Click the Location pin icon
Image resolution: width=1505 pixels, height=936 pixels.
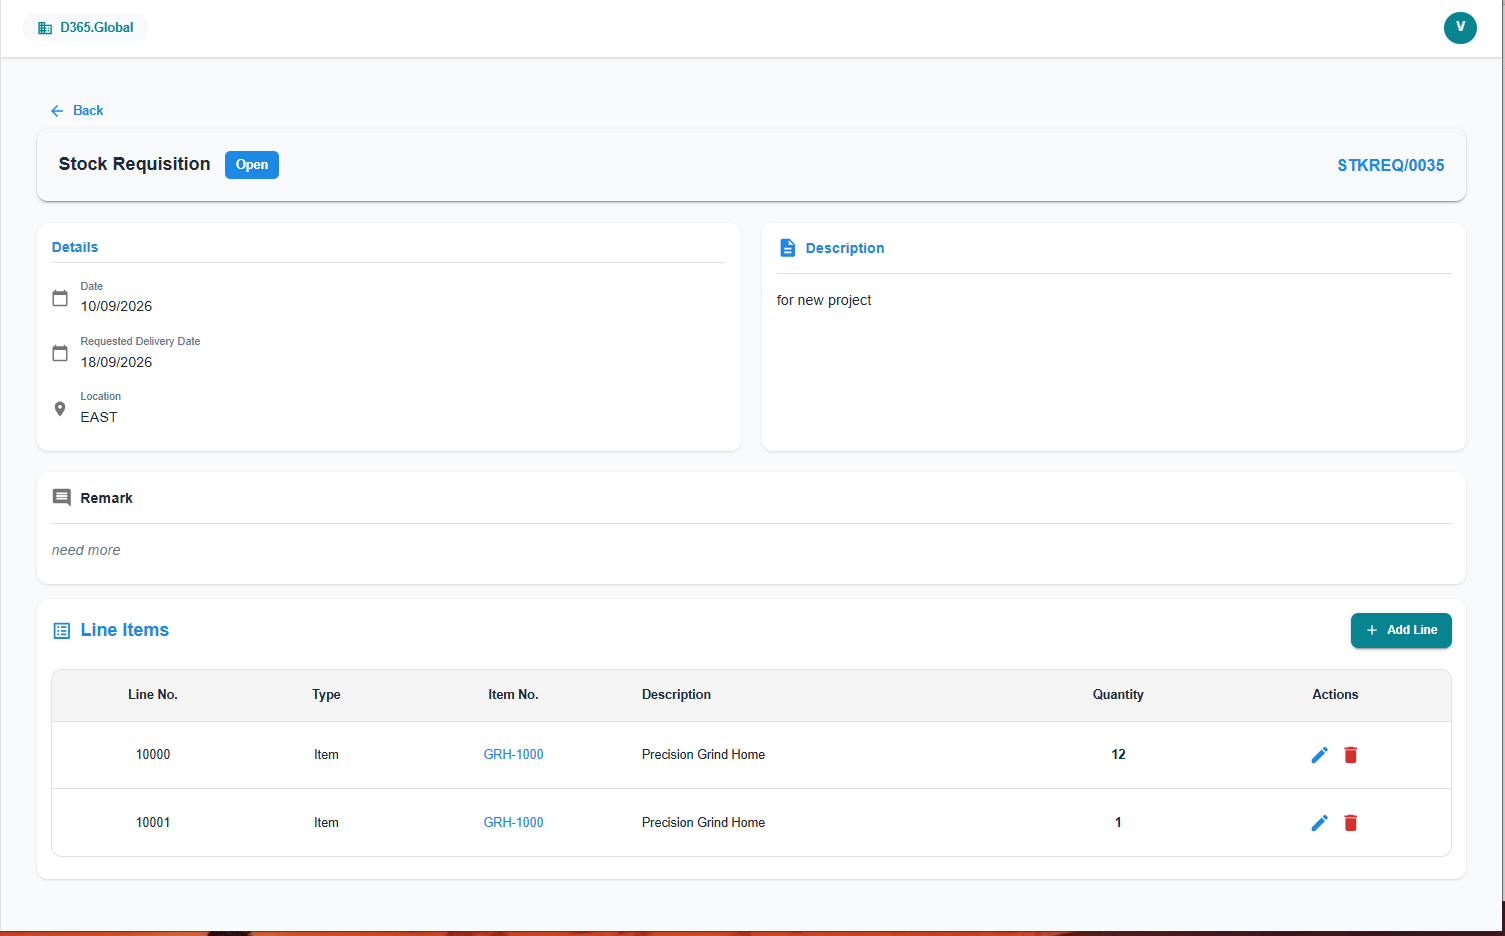[x=60, y=409]
